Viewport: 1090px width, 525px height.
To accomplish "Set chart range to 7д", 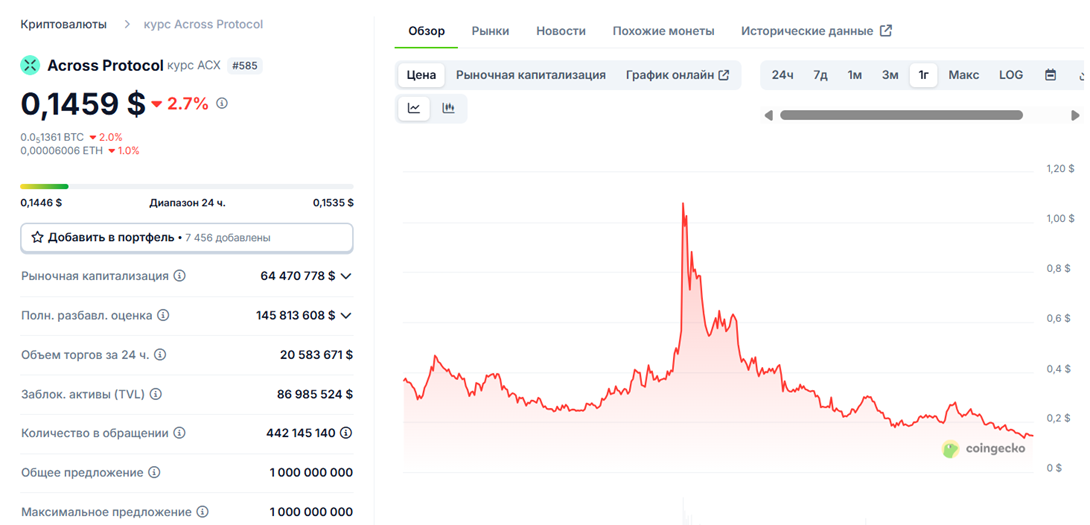I will coord(820,75).
